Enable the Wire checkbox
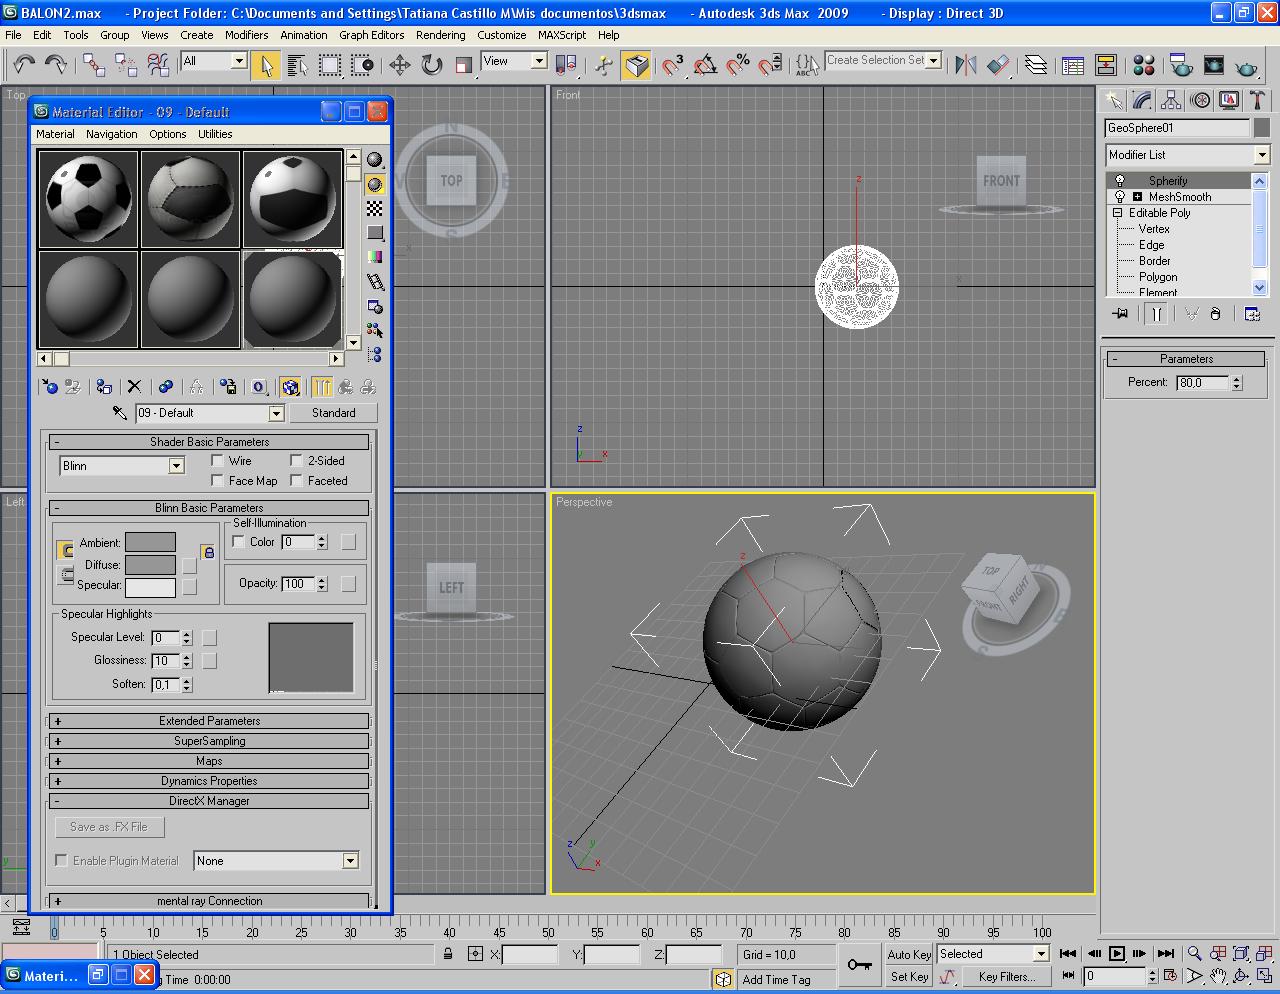Viewport: 1280px width, 994px height. pyautogui.click(x=217, y=461)
